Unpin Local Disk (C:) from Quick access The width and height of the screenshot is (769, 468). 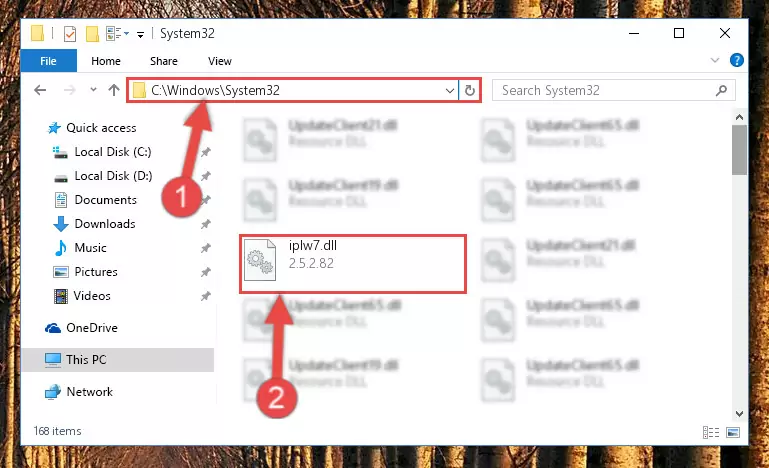click(205, 152)
